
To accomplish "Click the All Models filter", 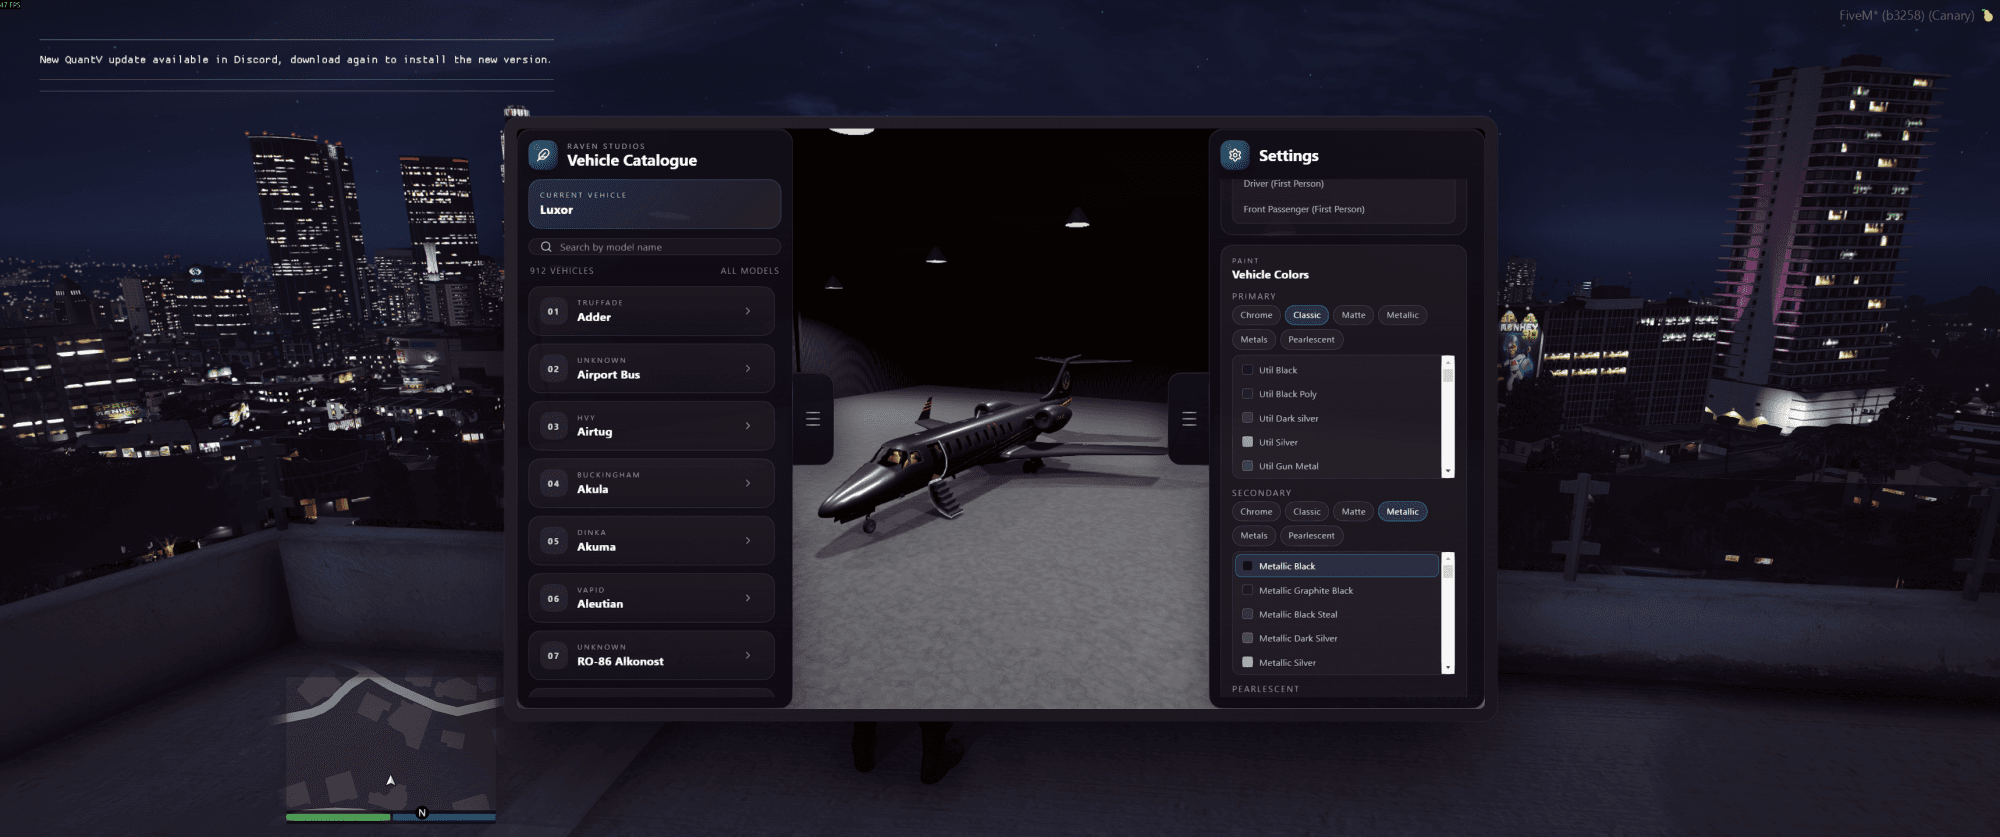I will click(x=749, y=271).
